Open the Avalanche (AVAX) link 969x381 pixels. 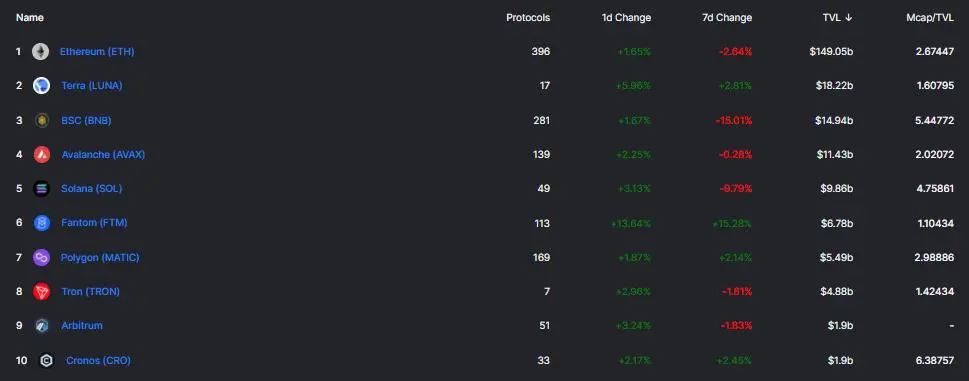click(103, 154)
